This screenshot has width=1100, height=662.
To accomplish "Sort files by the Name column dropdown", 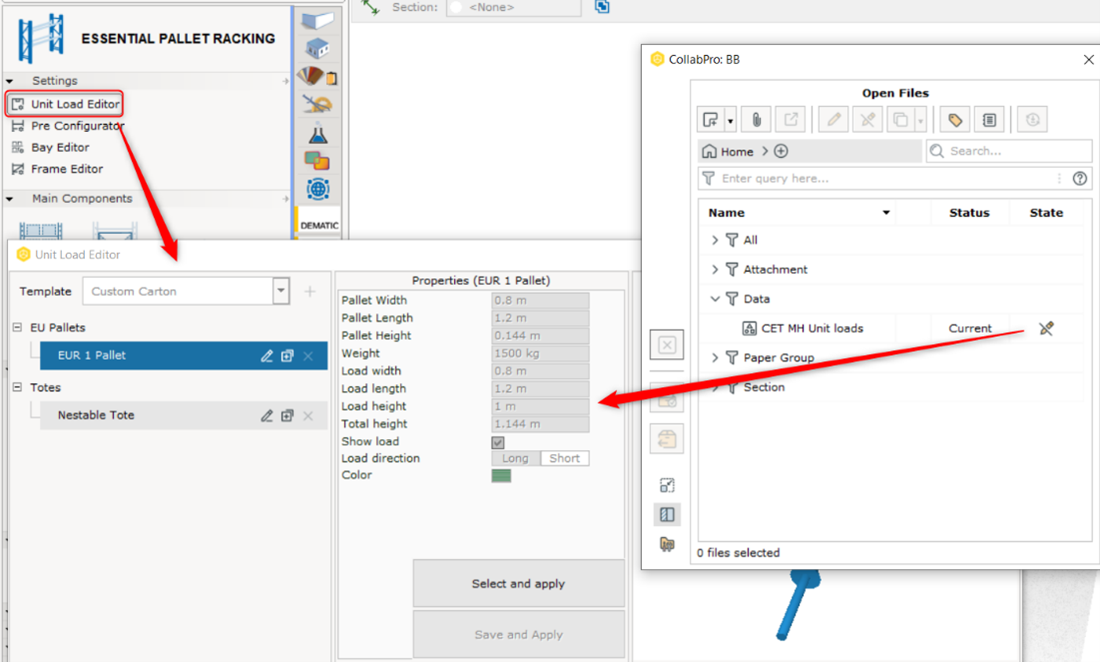I will click(x=886, y=212).
